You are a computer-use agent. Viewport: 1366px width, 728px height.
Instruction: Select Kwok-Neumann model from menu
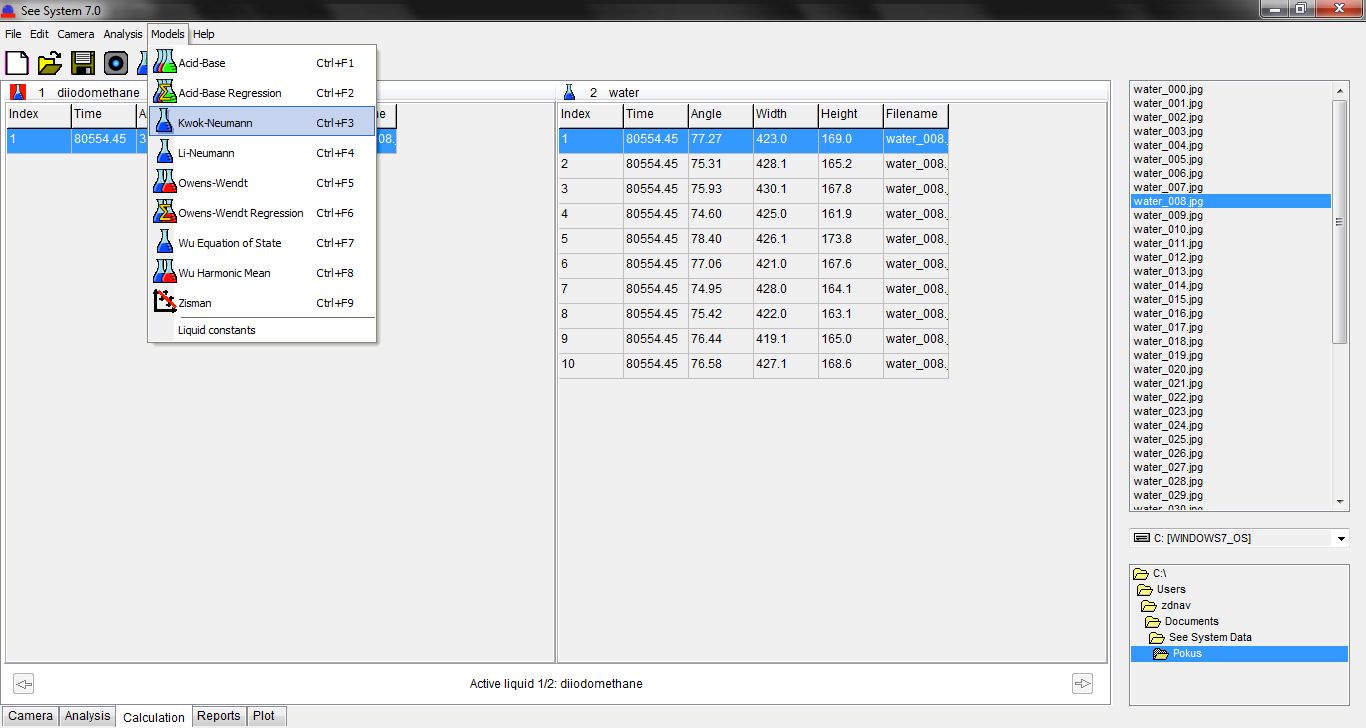coord(215,123)
